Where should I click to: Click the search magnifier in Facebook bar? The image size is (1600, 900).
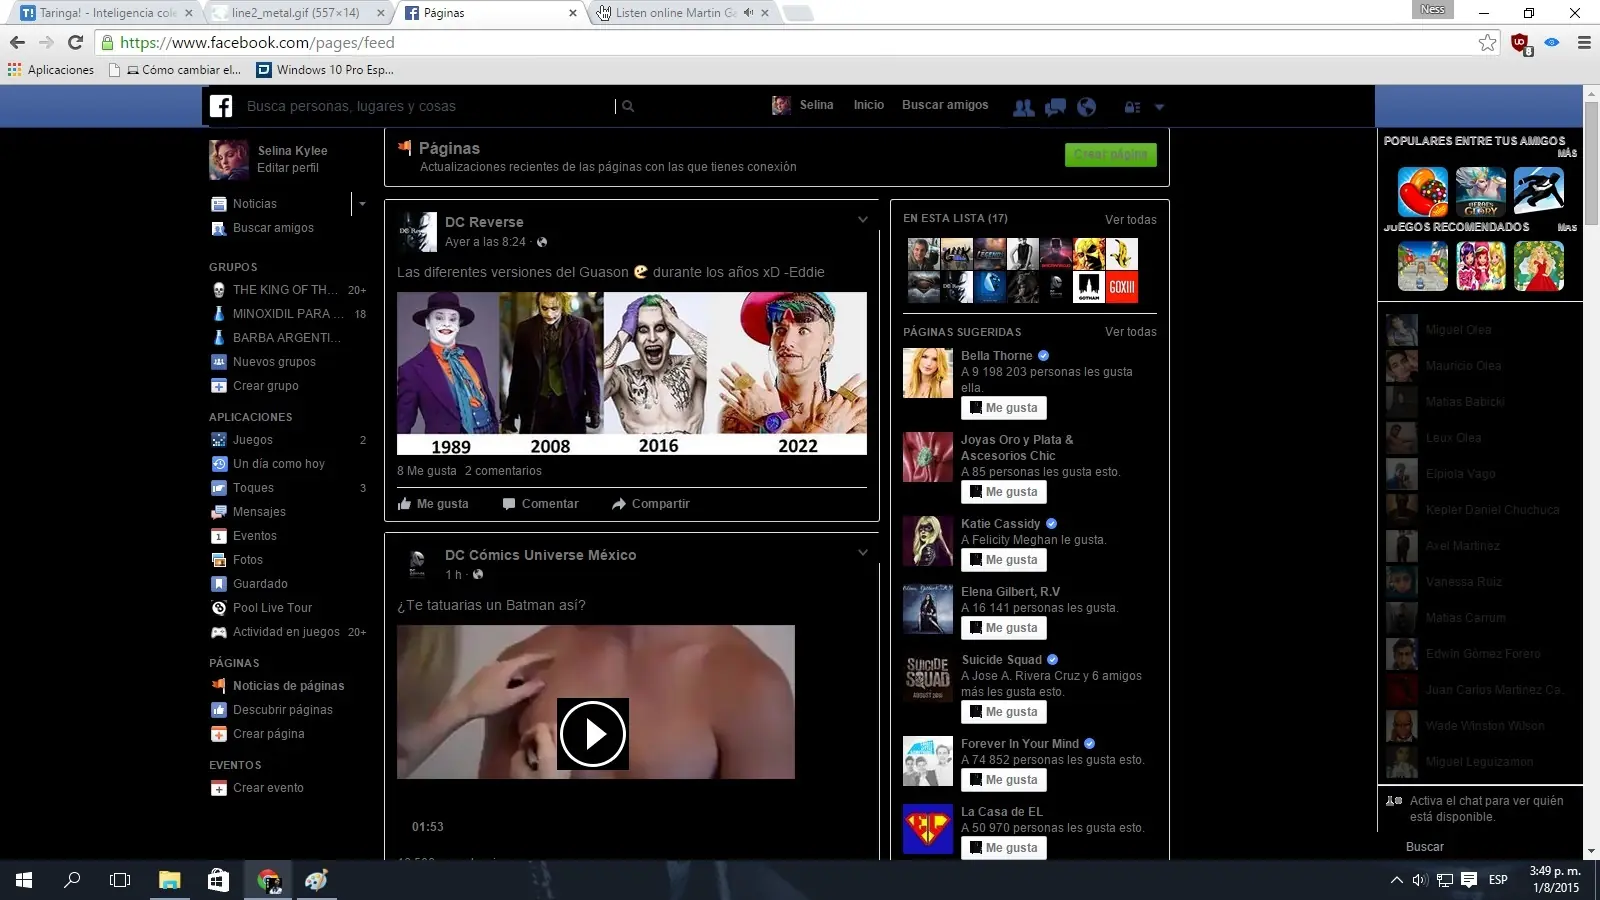pyautogui.click(x=628, y=106)
